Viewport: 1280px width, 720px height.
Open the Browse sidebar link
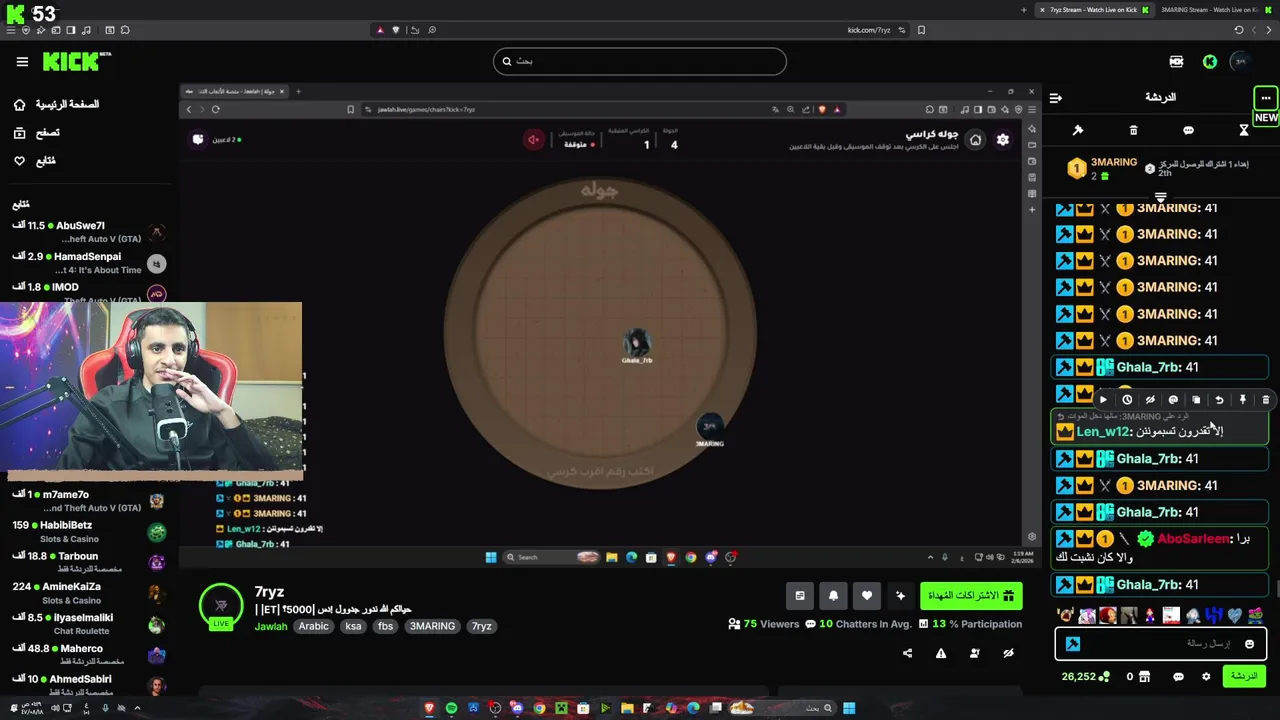[36, 133]
